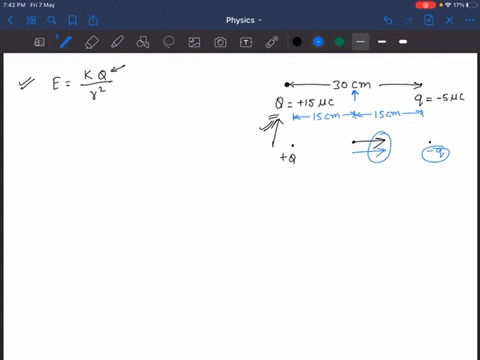Select the medium stroke width
This screenshot has height=360, width=480.
382,42
